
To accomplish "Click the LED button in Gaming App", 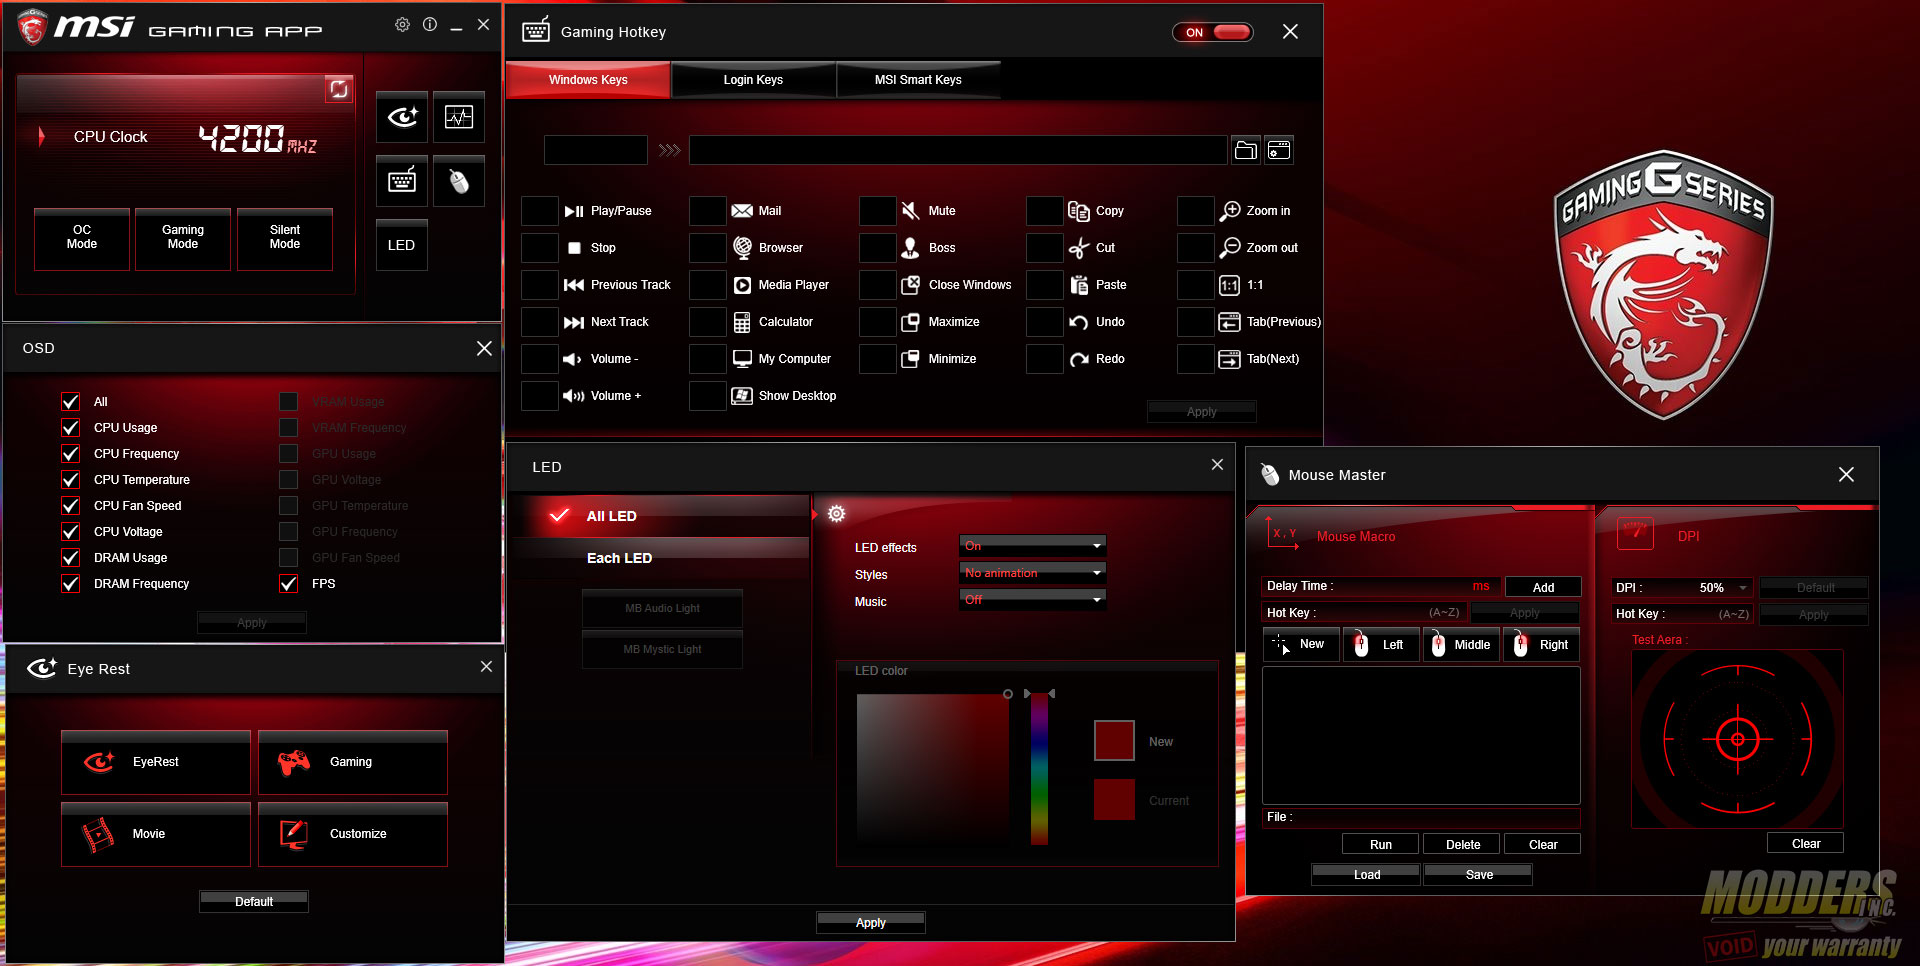I will tap(402, 245).
